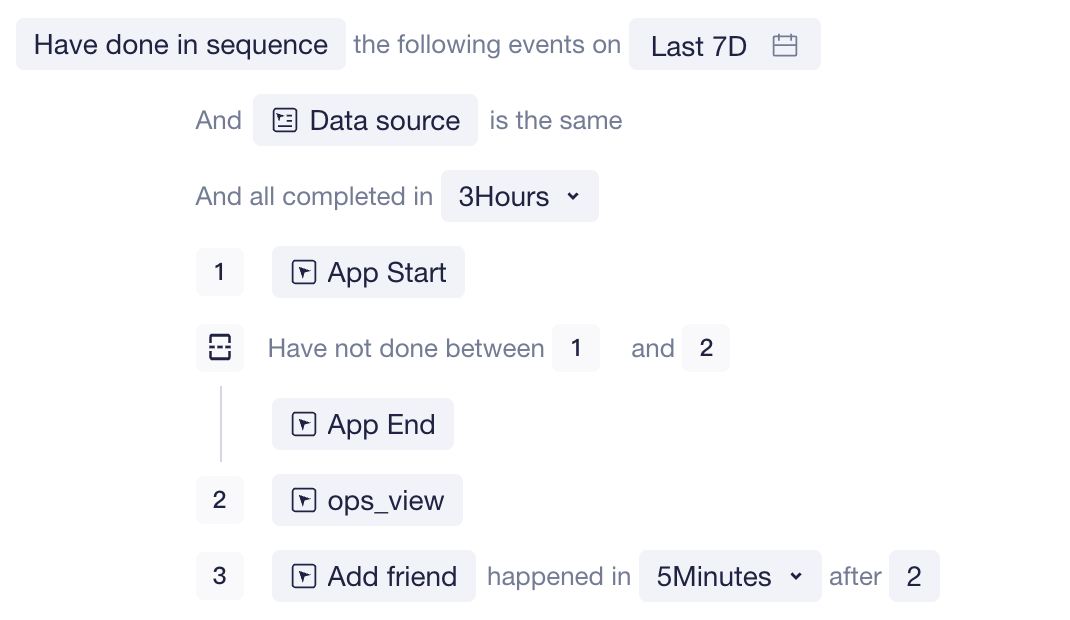The width and height of the screenshot is (1070, 620).
Task: Click the event icon on App End
Action: tap(304, 424)
